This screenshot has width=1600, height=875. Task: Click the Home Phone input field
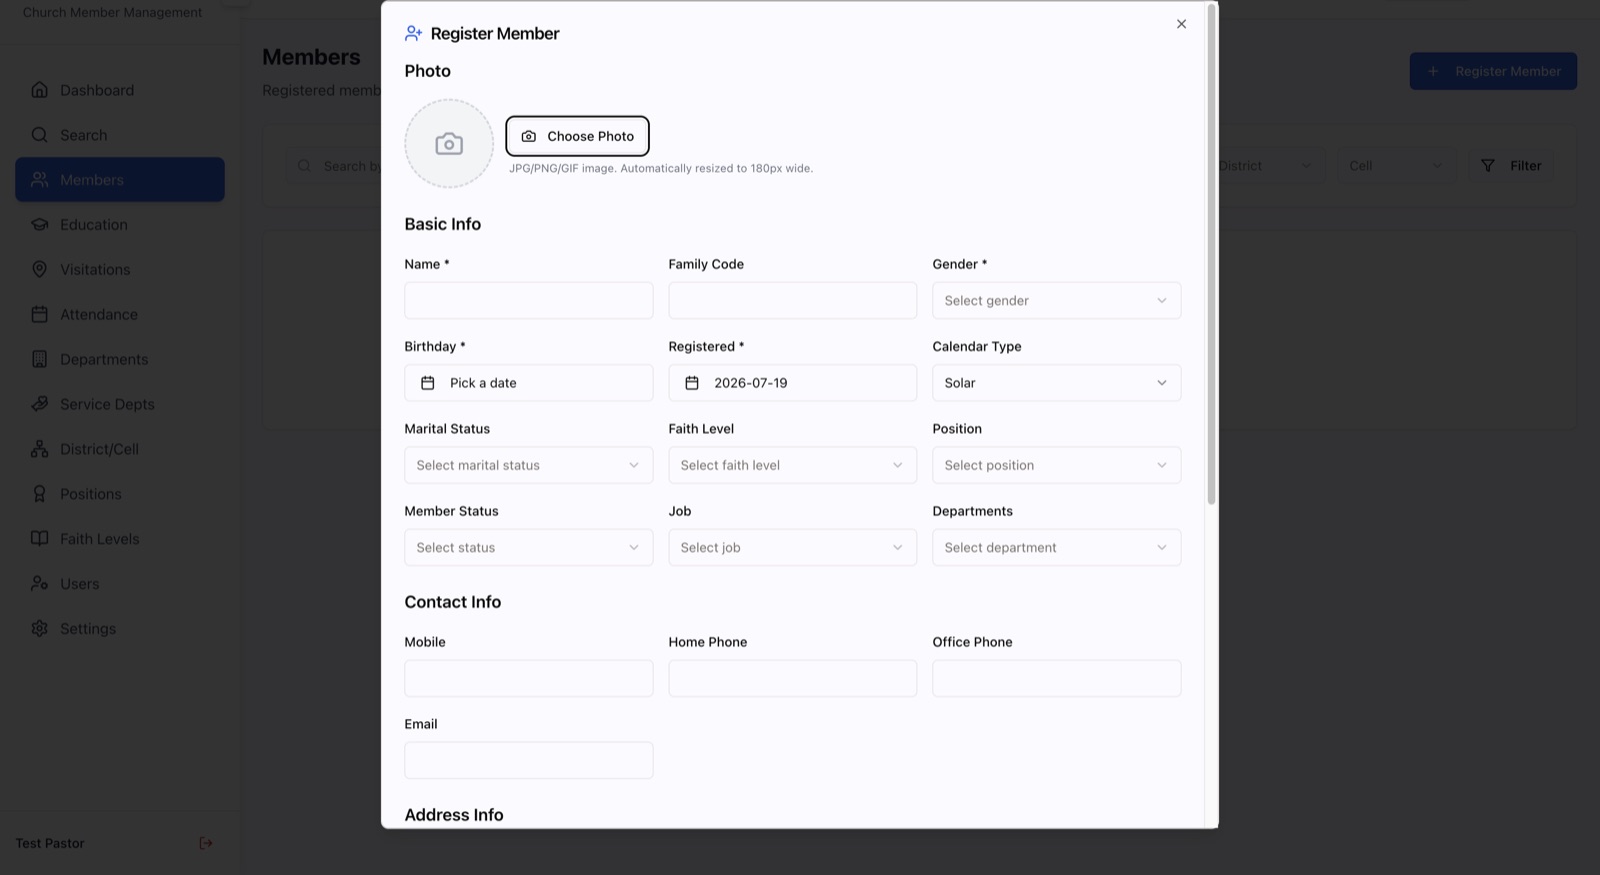coord(792,678)
